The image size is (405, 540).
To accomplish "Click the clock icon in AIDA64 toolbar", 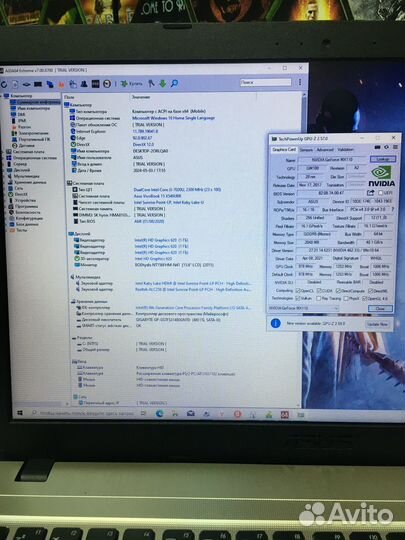I will click(107, 84).
